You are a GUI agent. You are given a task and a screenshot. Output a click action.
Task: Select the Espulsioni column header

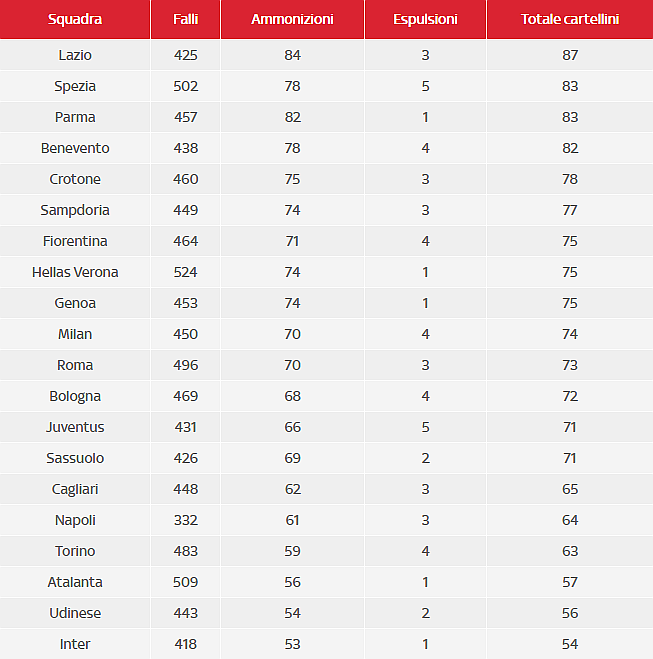(425, 19)
